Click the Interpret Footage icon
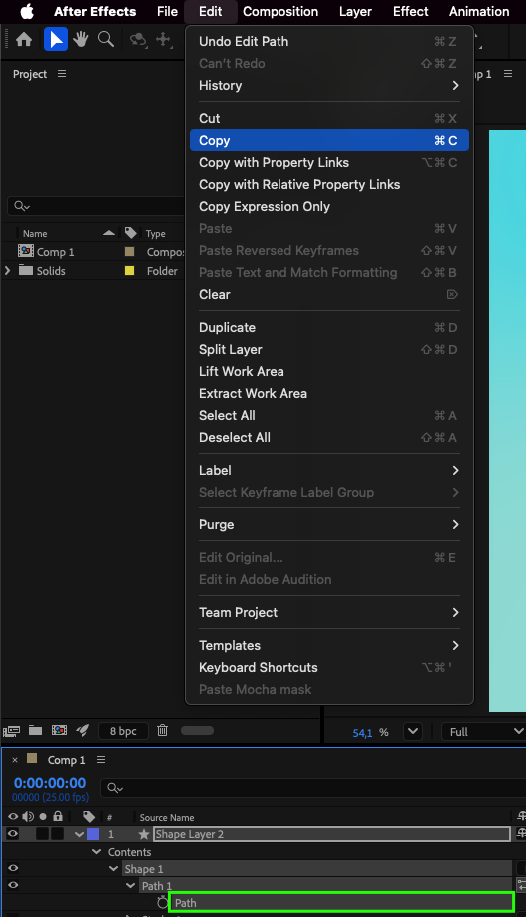Image resolution: width=526 pixels, height=917 pixels. 12,730
